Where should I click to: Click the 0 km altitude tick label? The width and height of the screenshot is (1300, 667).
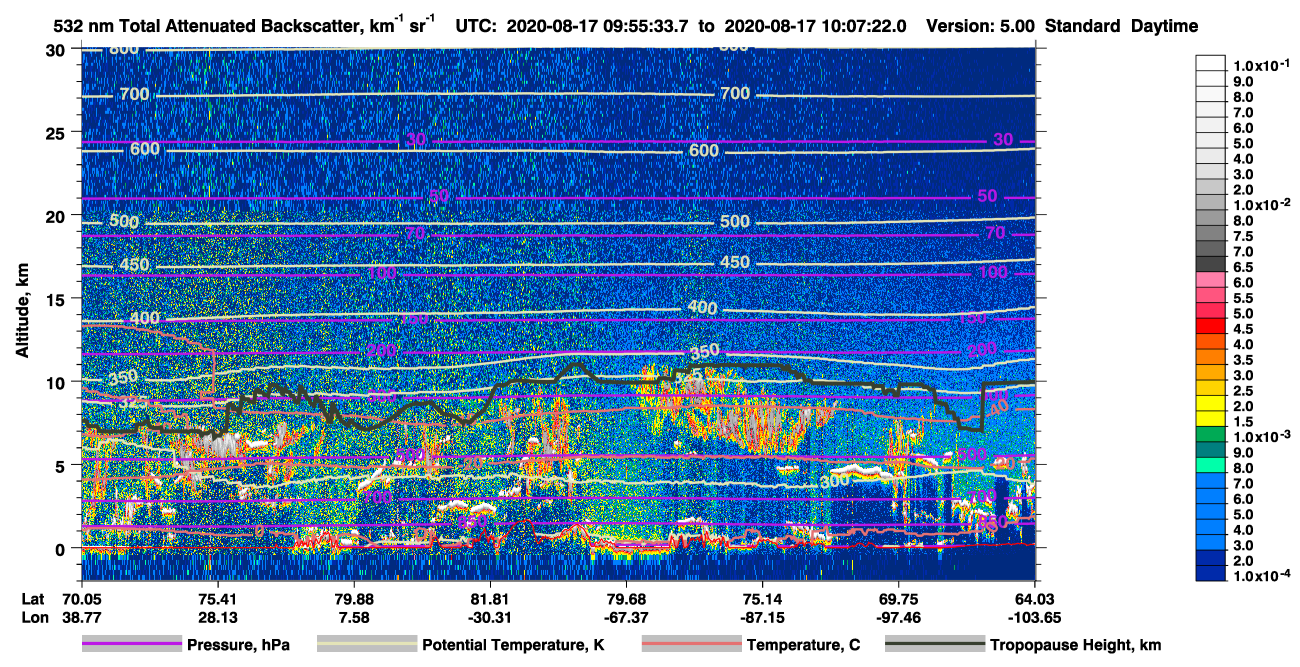(61, 548)
